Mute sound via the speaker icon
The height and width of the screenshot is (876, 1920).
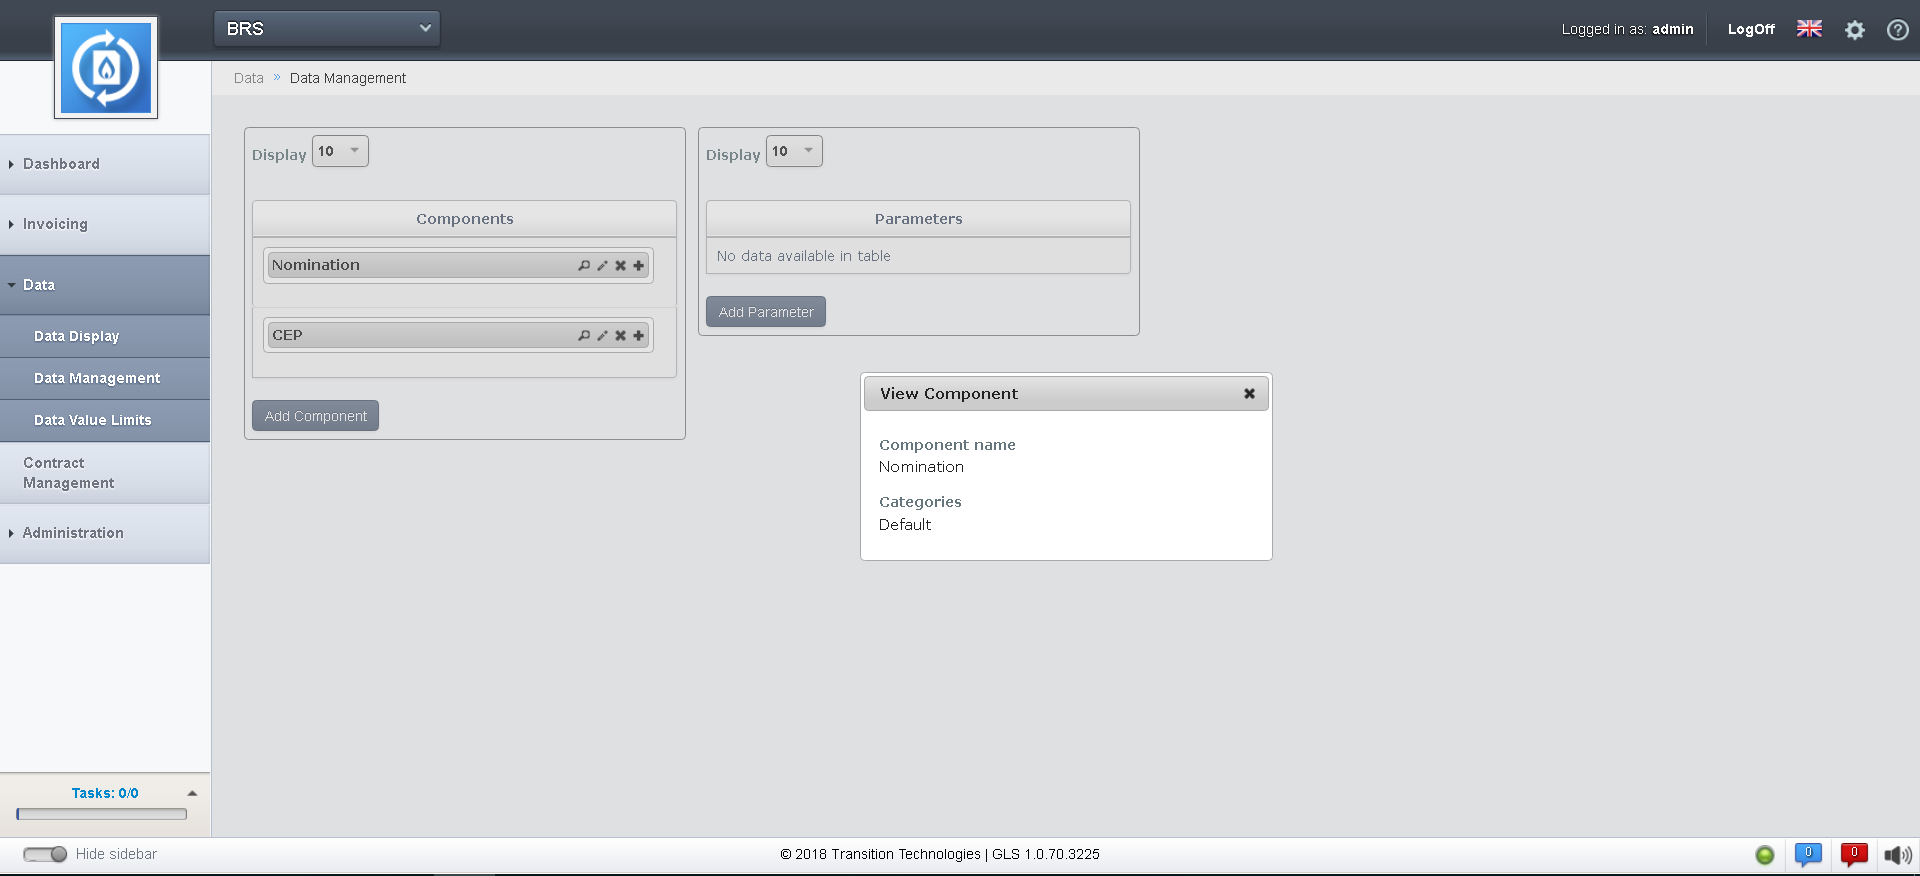(1897, 855)
